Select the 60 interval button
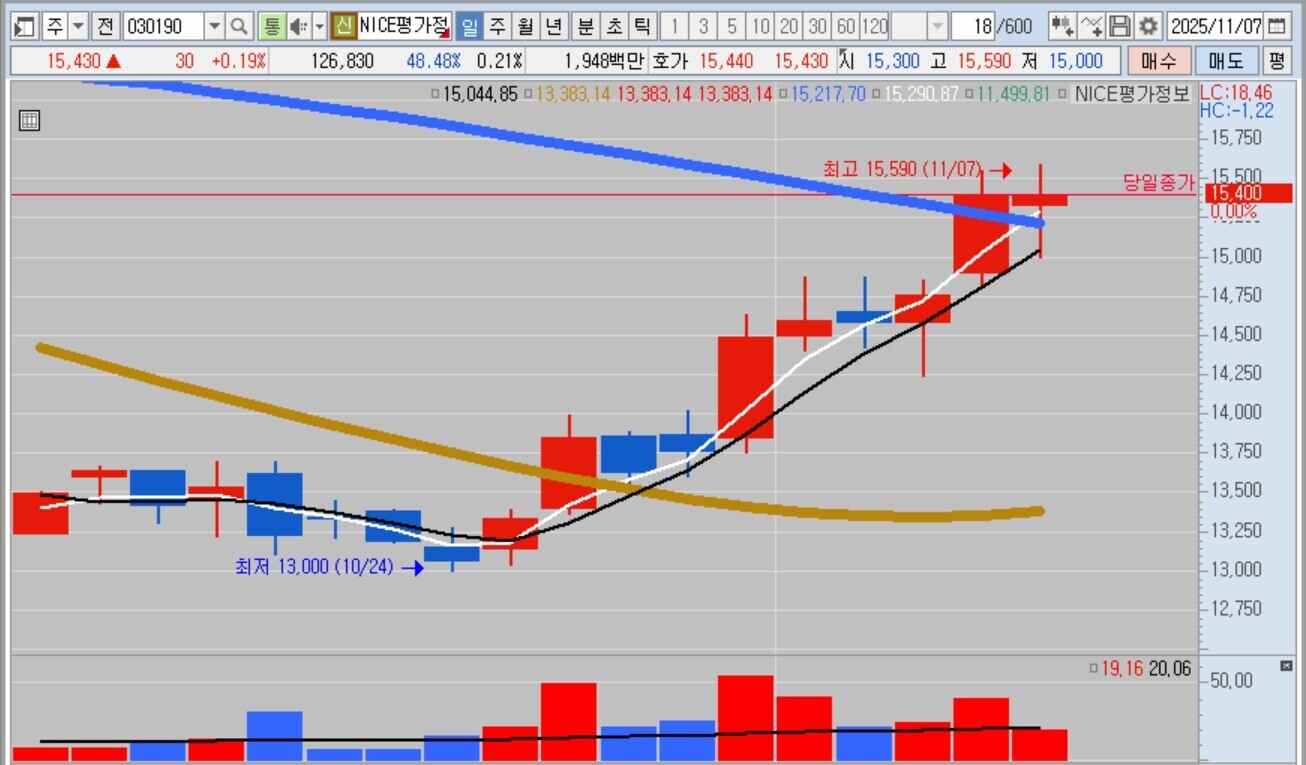The height and width of the screenshot is (765, 1306). click(846, 26)
